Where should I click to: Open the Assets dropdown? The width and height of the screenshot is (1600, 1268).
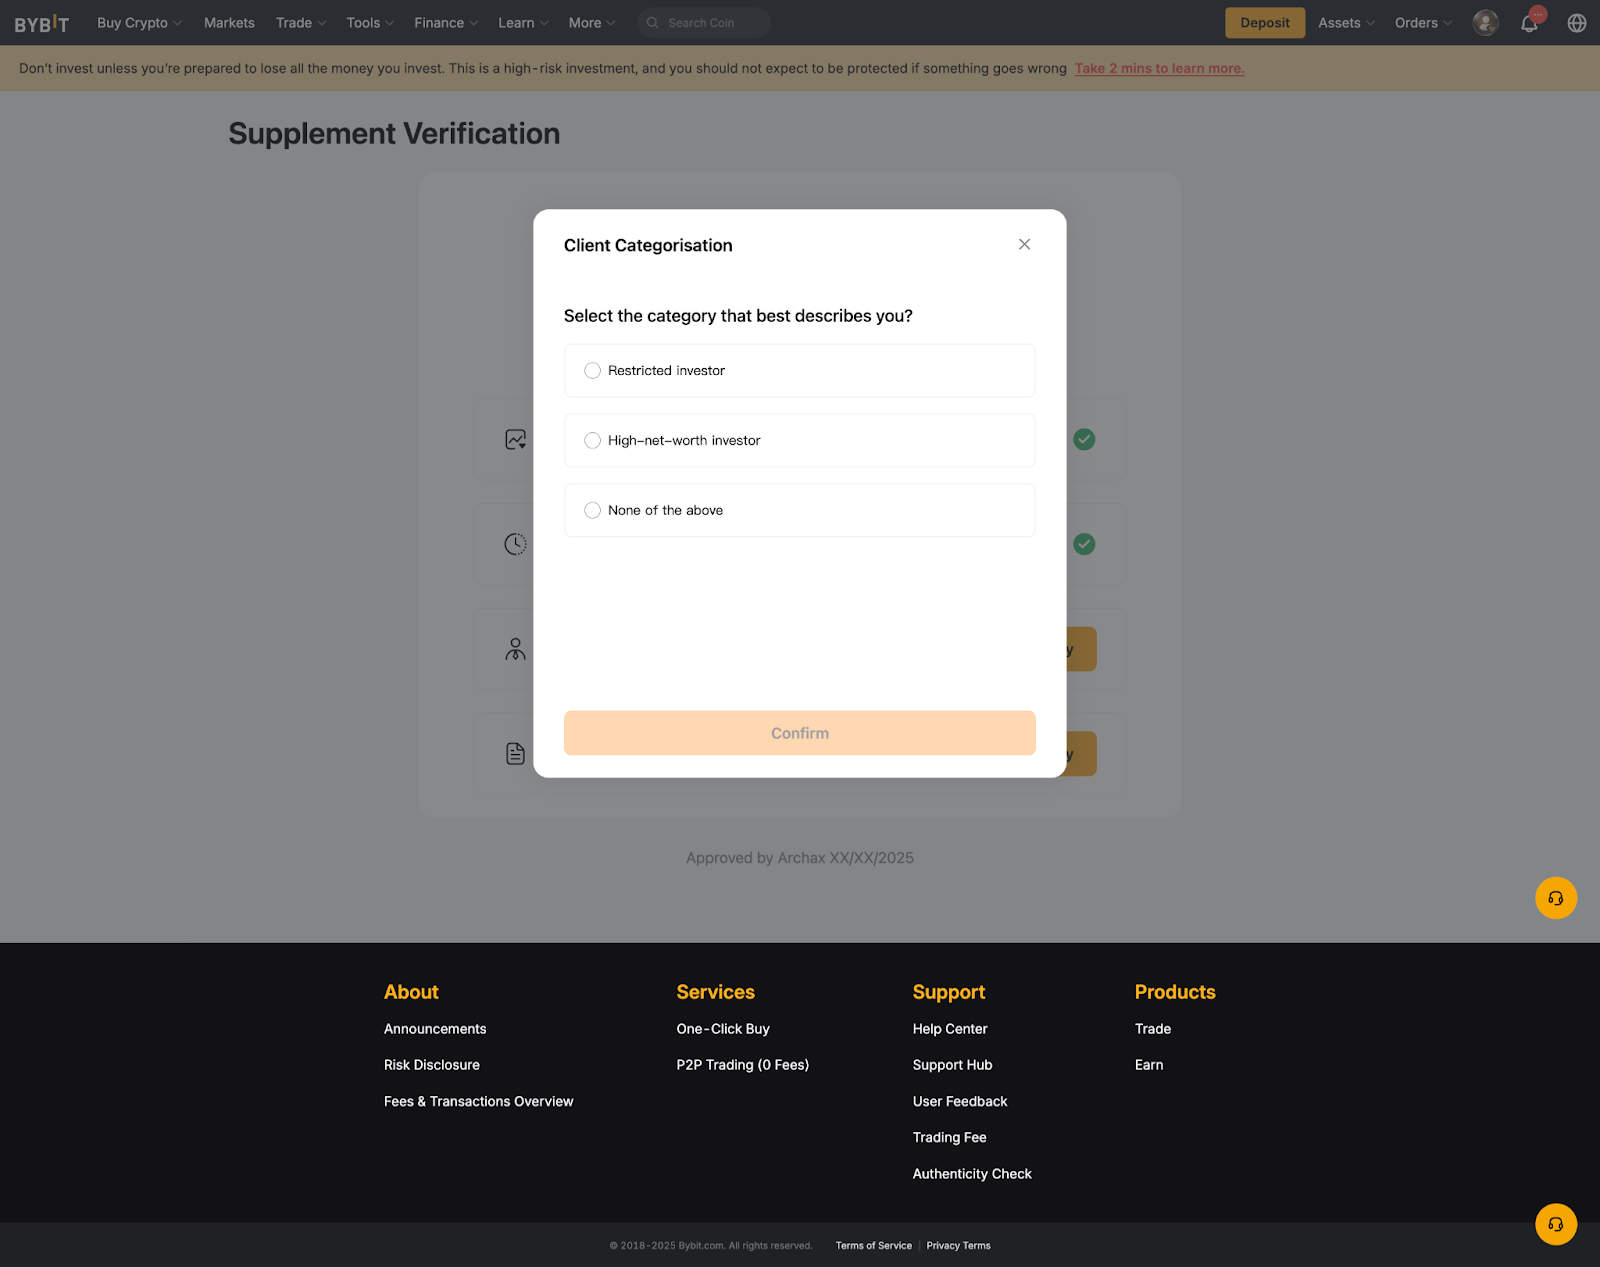(1346, 23)
